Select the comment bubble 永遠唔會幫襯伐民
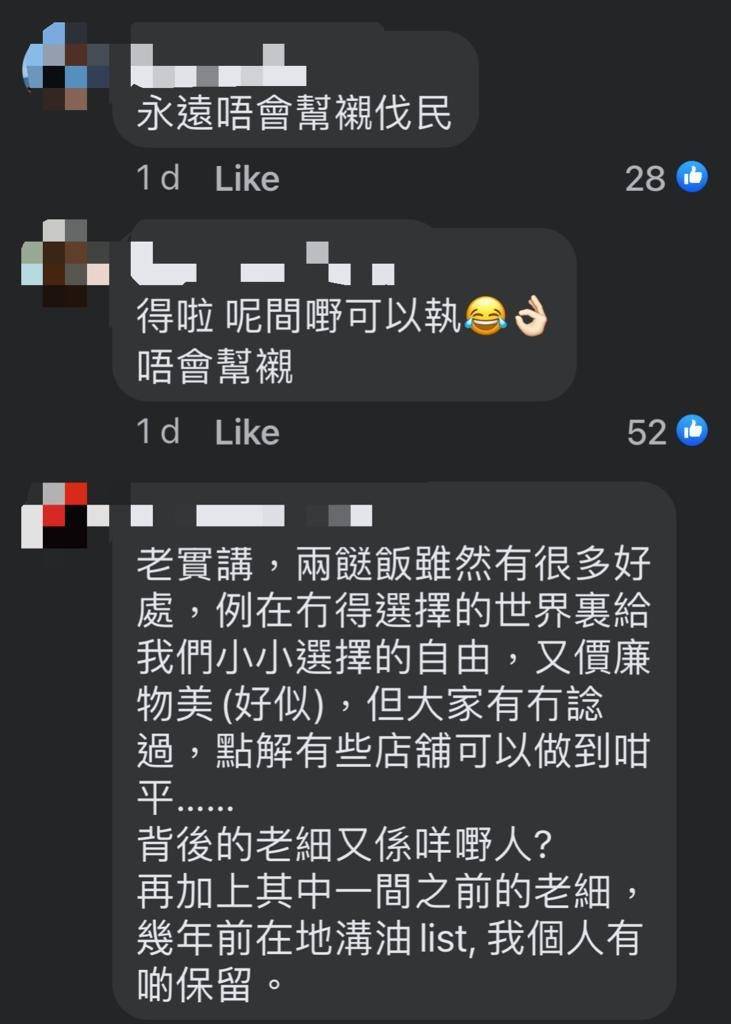This screenshot has width=731, height=1024. click(x=295, y=85)
